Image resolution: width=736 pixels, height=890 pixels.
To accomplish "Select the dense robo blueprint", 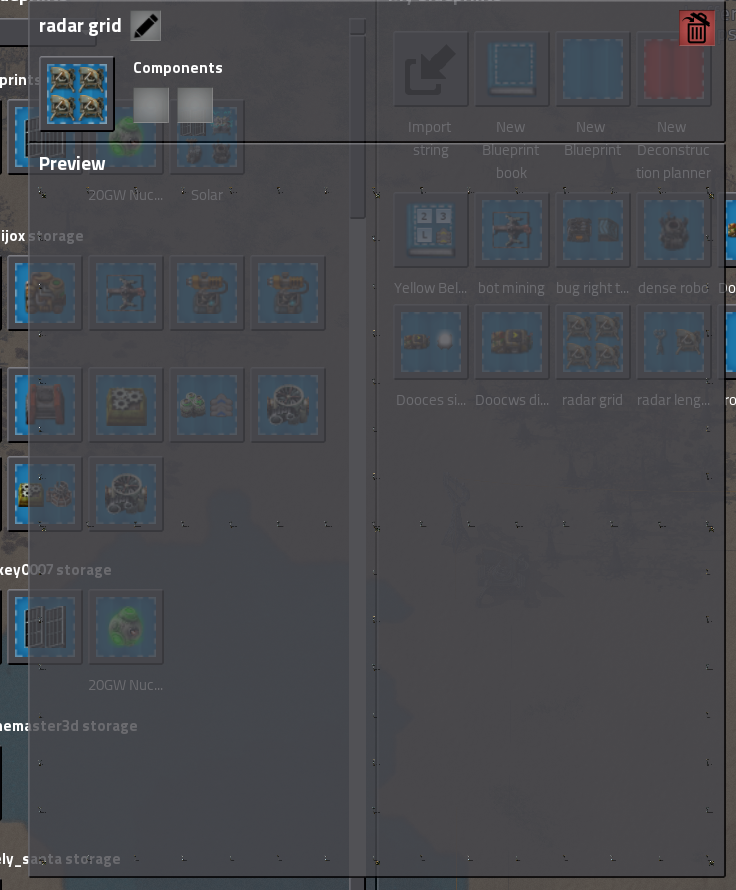I will point(672,230).
